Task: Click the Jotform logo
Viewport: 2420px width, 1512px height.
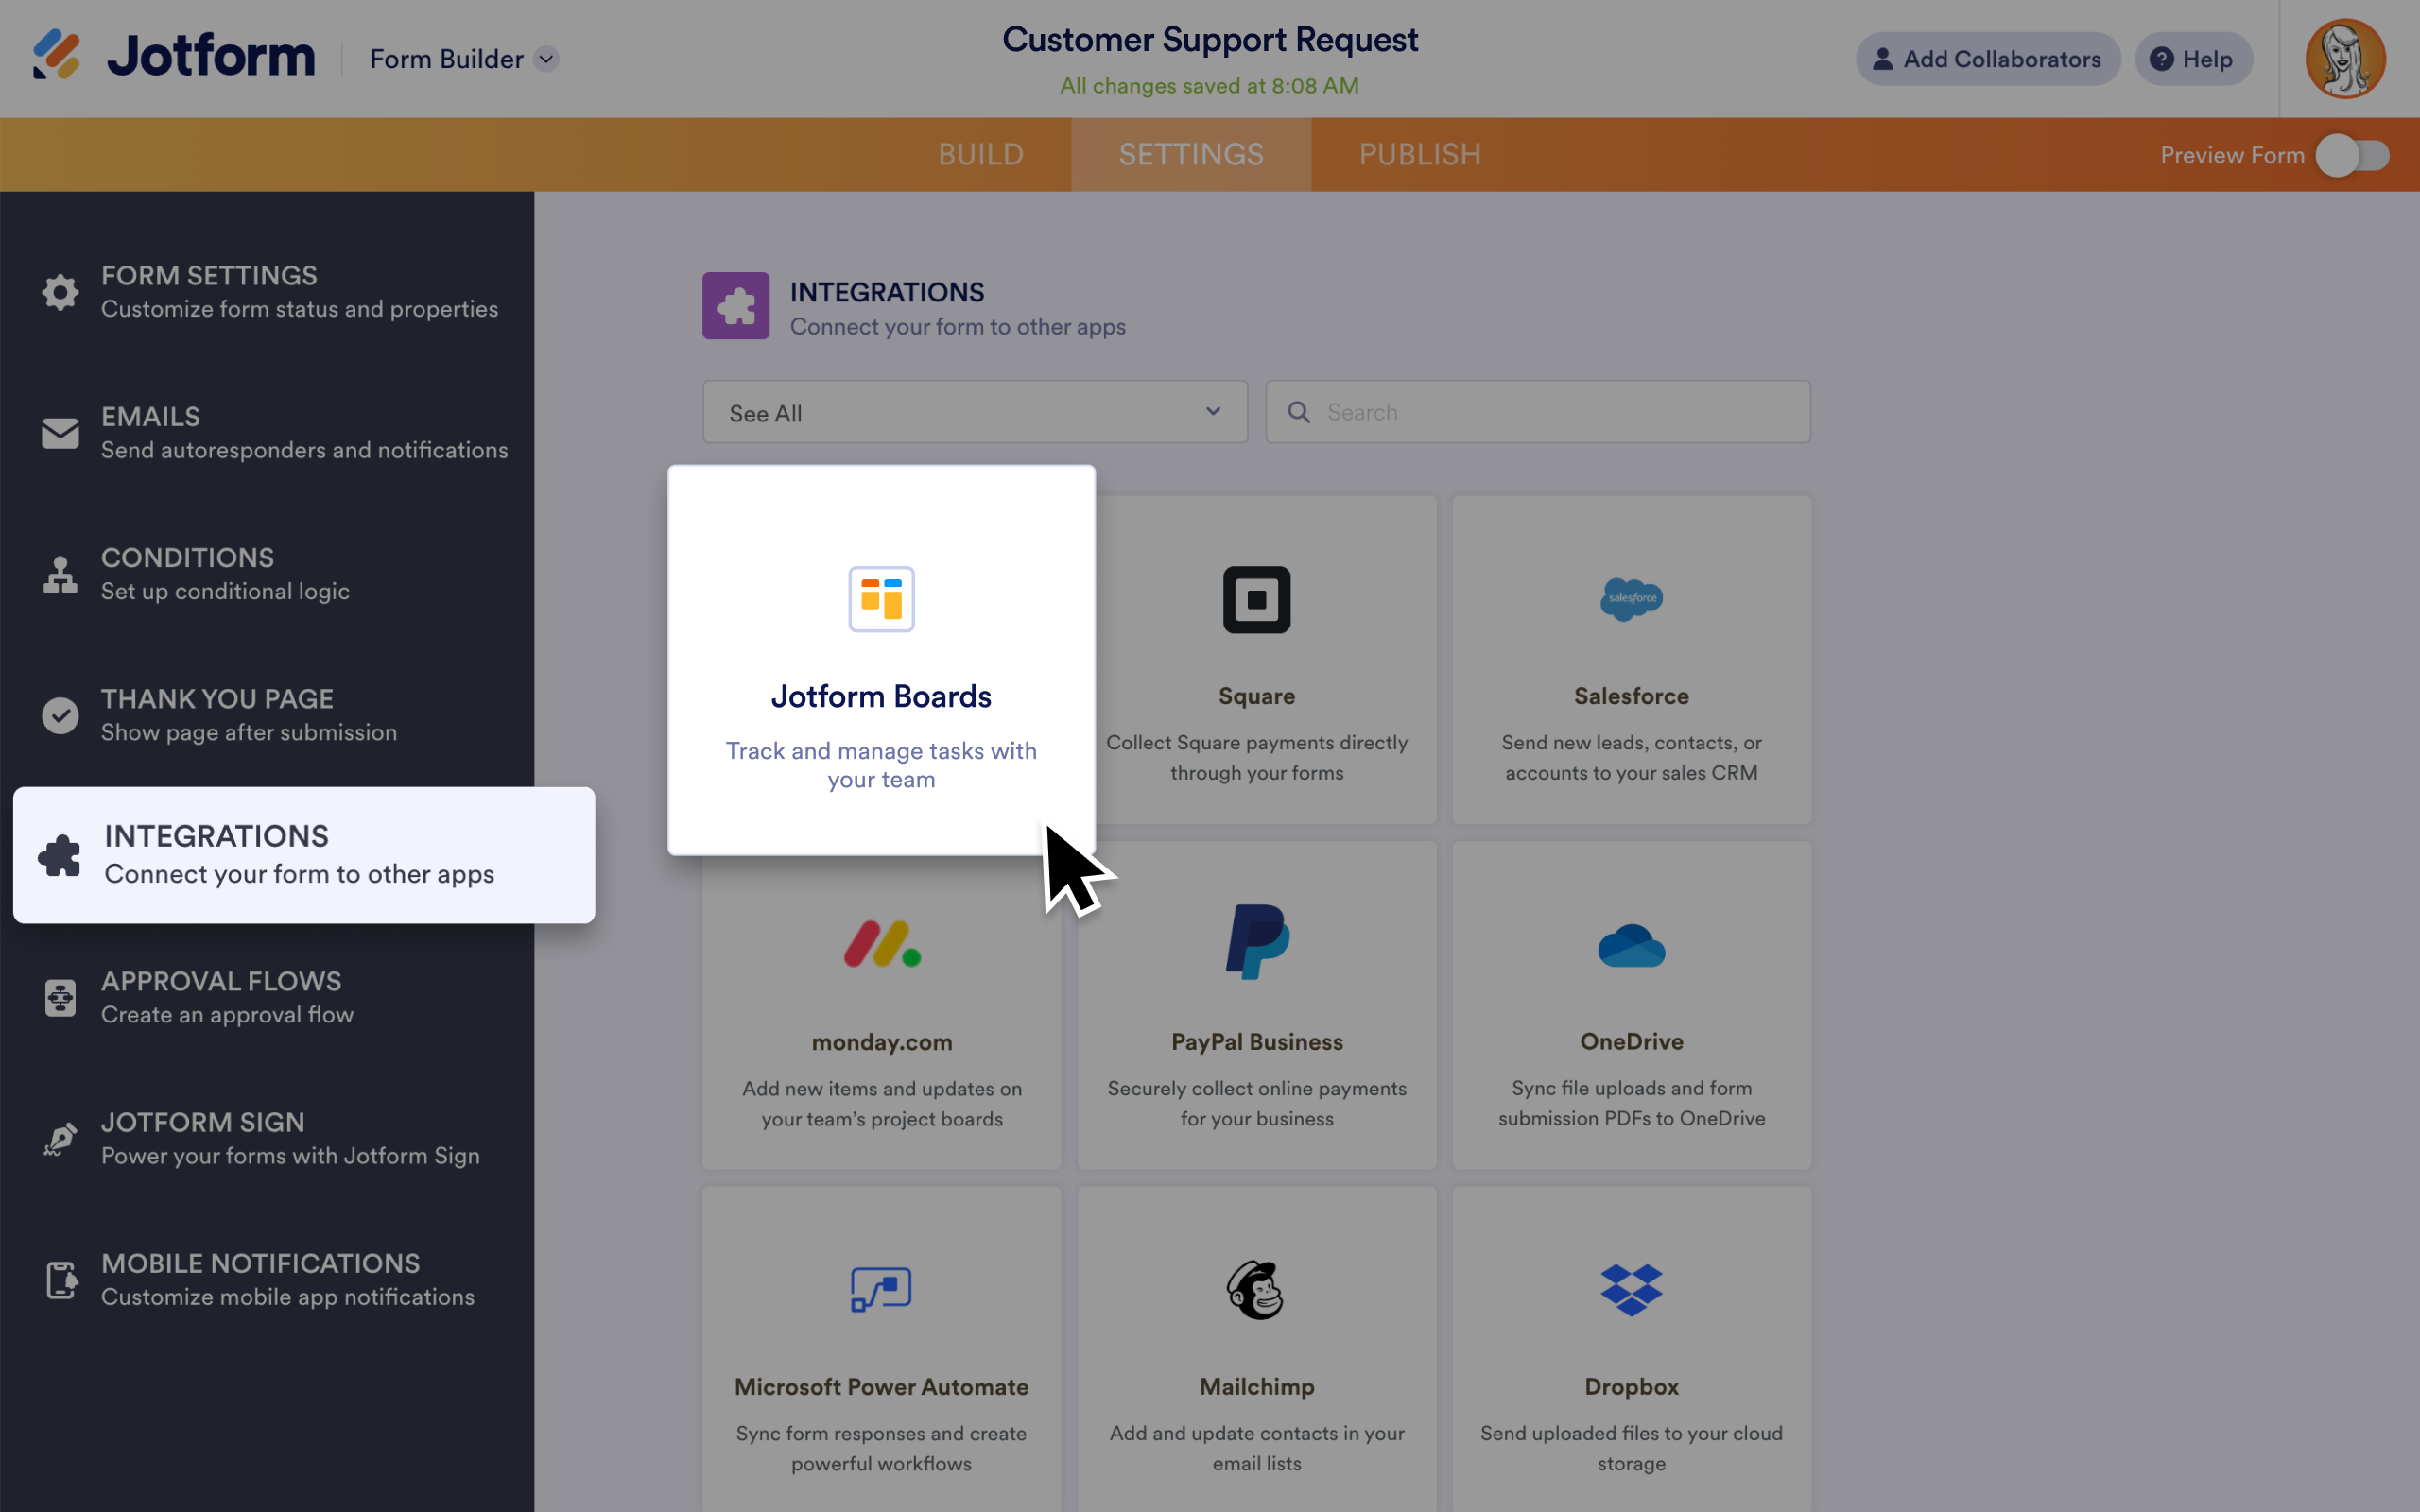Action: pos(173,55)
